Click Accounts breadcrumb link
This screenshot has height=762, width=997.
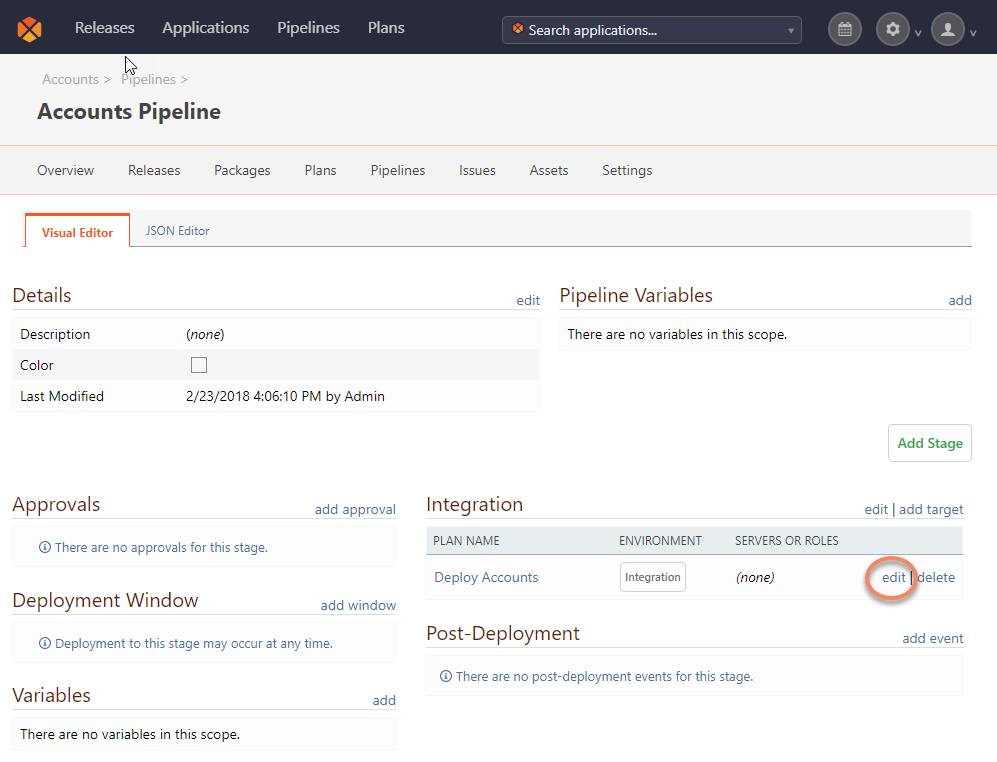[x=70, y=79]
